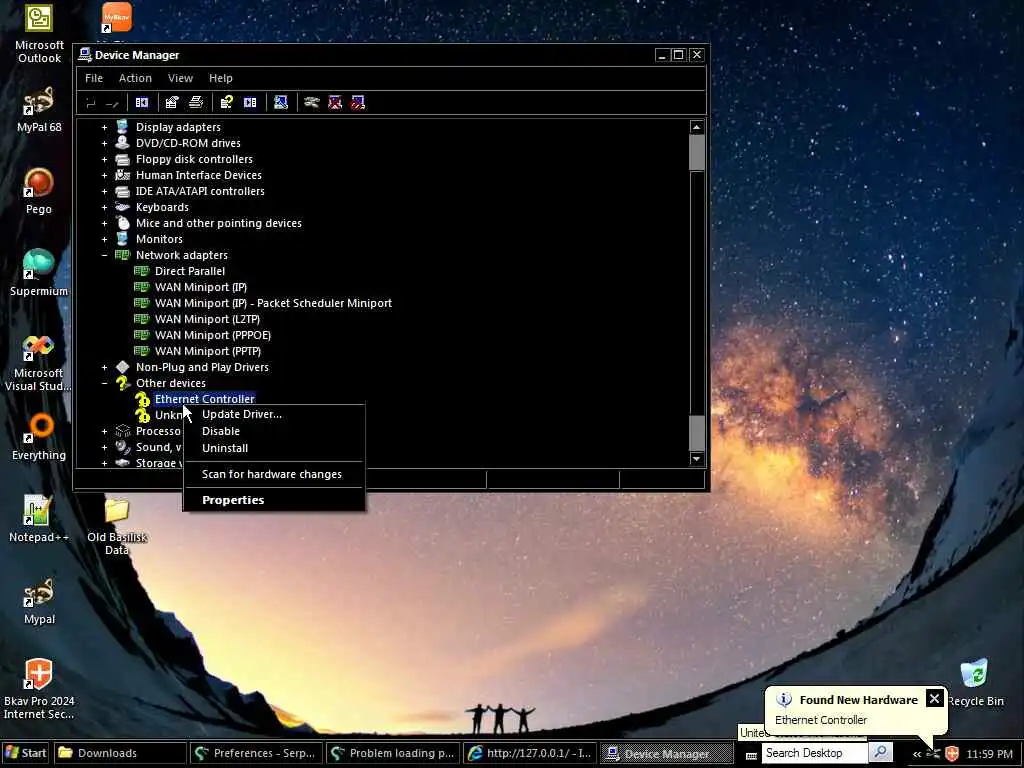Expand the Human Interface Devices node
Screen dimensions: 1024x768
pyautogui.click(x=104, y=175)
